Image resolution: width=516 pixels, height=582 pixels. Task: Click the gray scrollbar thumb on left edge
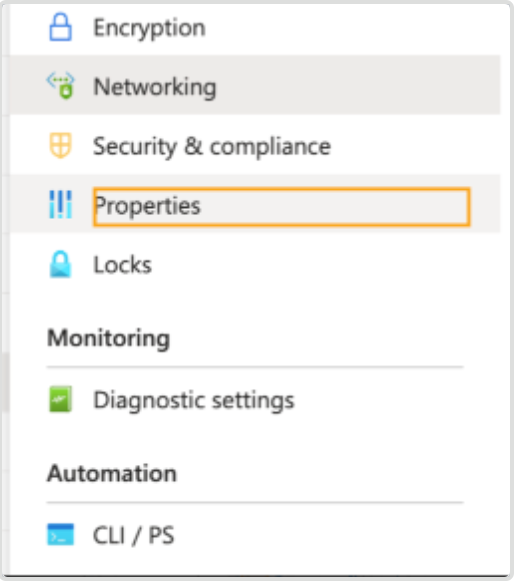(x=4, y=382)
